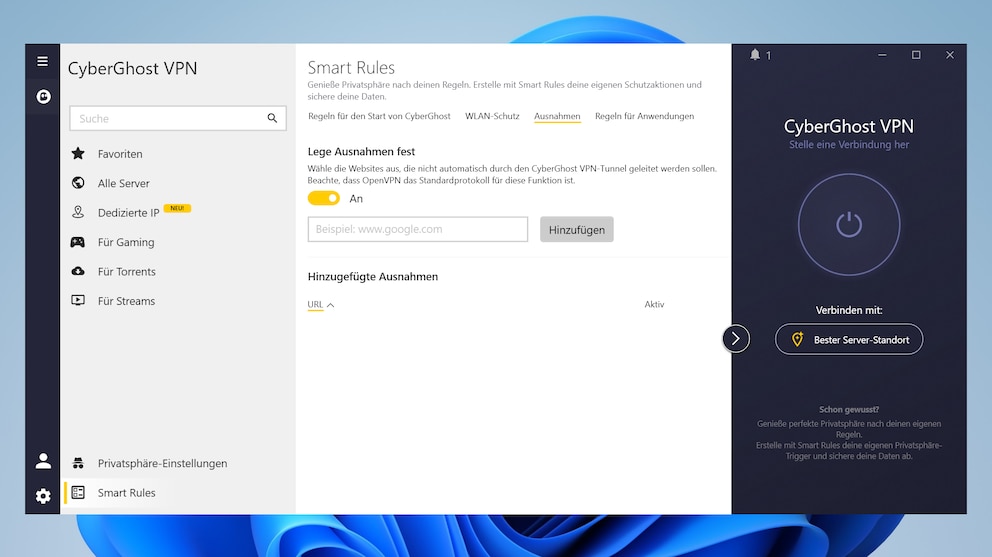Image resolution: width=992 pixels, height=557 pixels.
Task: Minimize the CyberGhost window
Action: (x=882, y=55)
